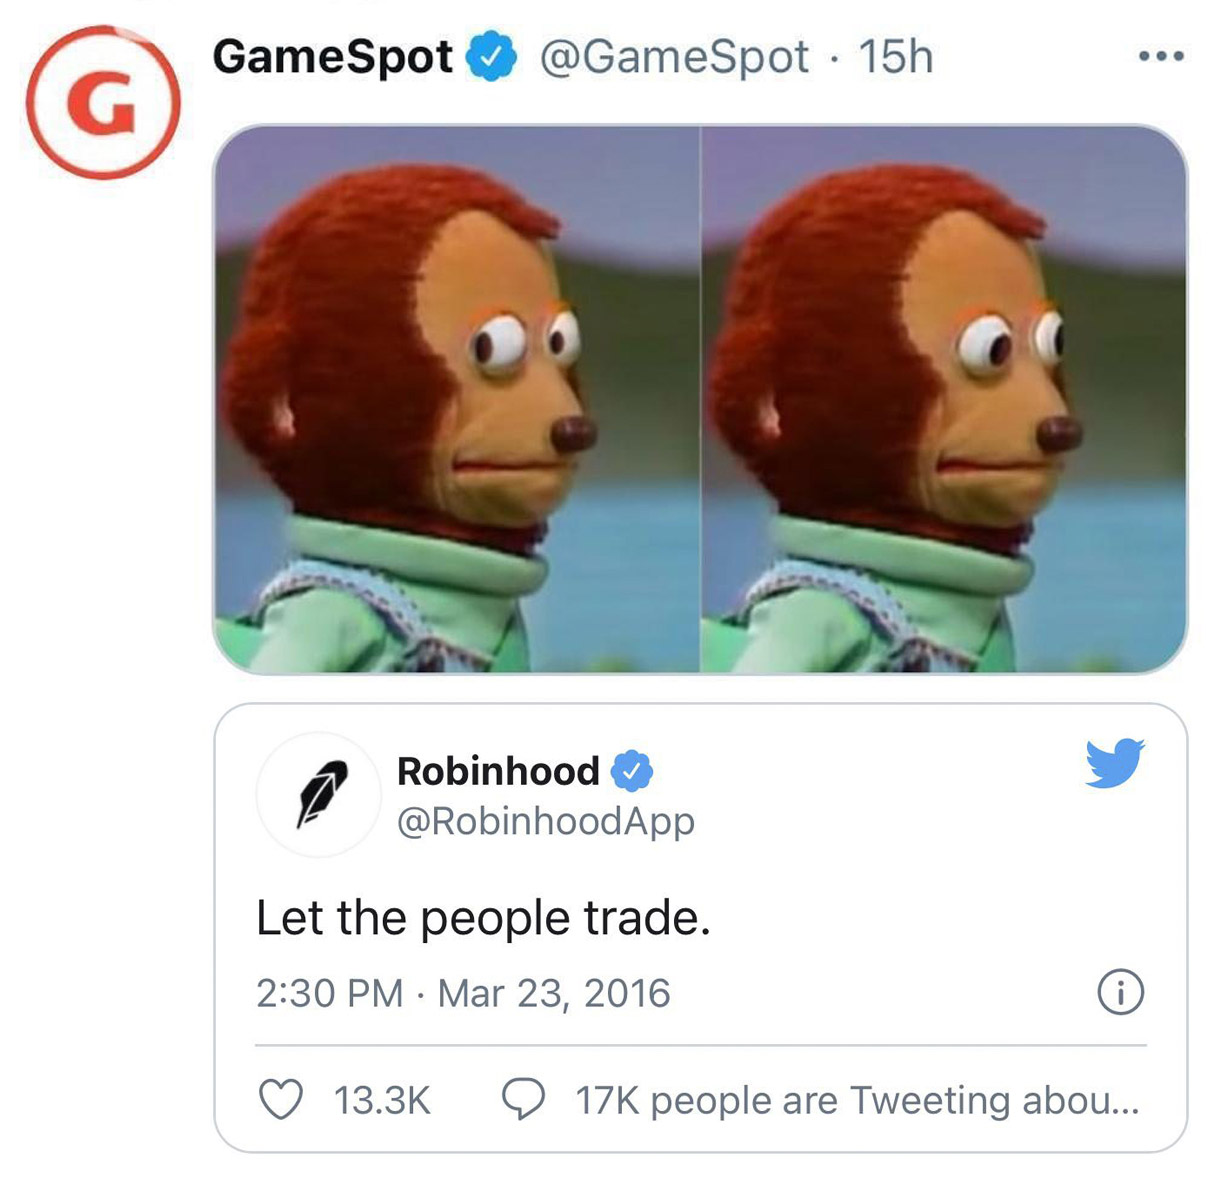
Task: Open the tweet info circle icon
Action: [x=1120, y=993]
